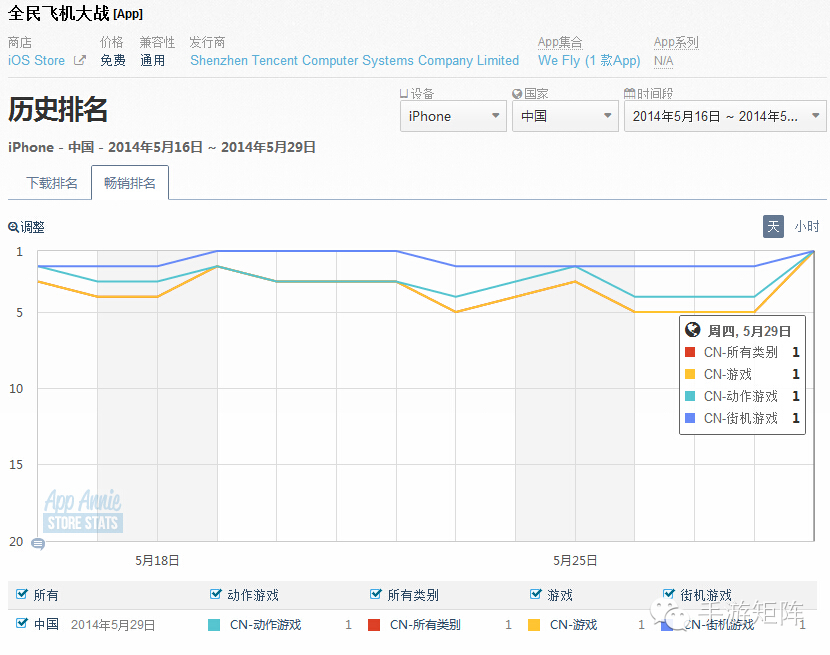
Task: Click the 2014年5月29日 legend date
Action: 113,625
